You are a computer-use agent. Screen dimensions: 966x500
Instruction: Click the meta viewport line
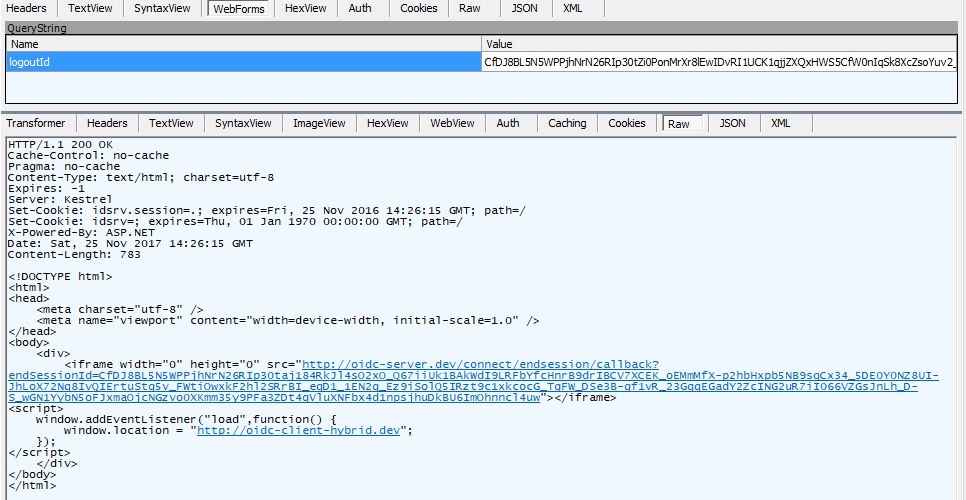[x=288, y=321]
